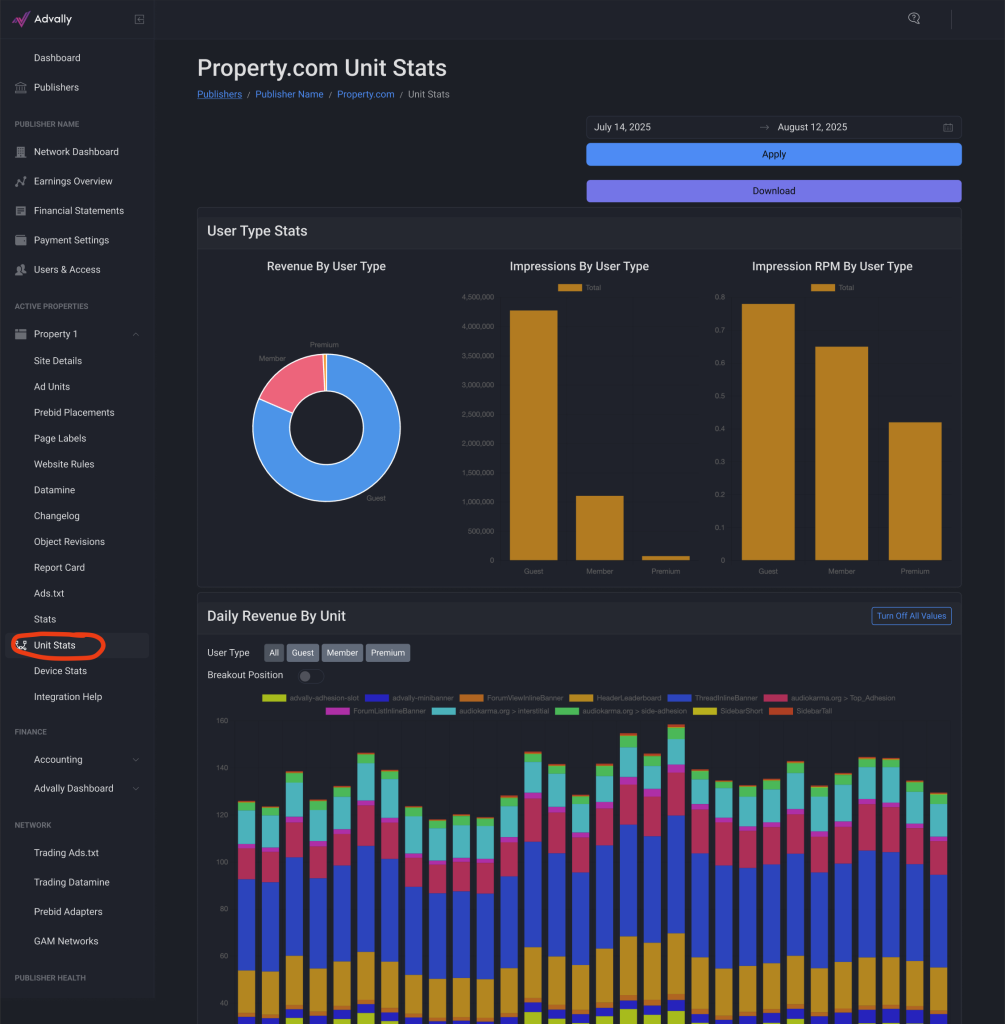Toggle Total legend in Impression RPM chart
The width and height of the screenshot is (1005, 1024).
point(833,288)
